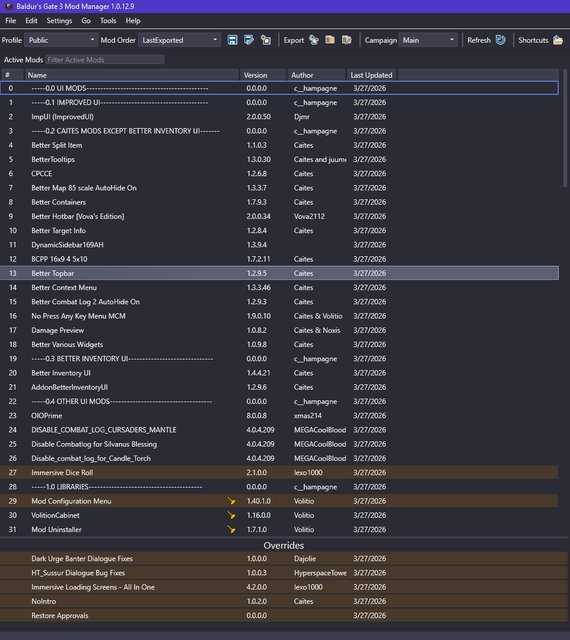Click the Last Updated column header
Screen dimensions: 570x640
[371, 75]
